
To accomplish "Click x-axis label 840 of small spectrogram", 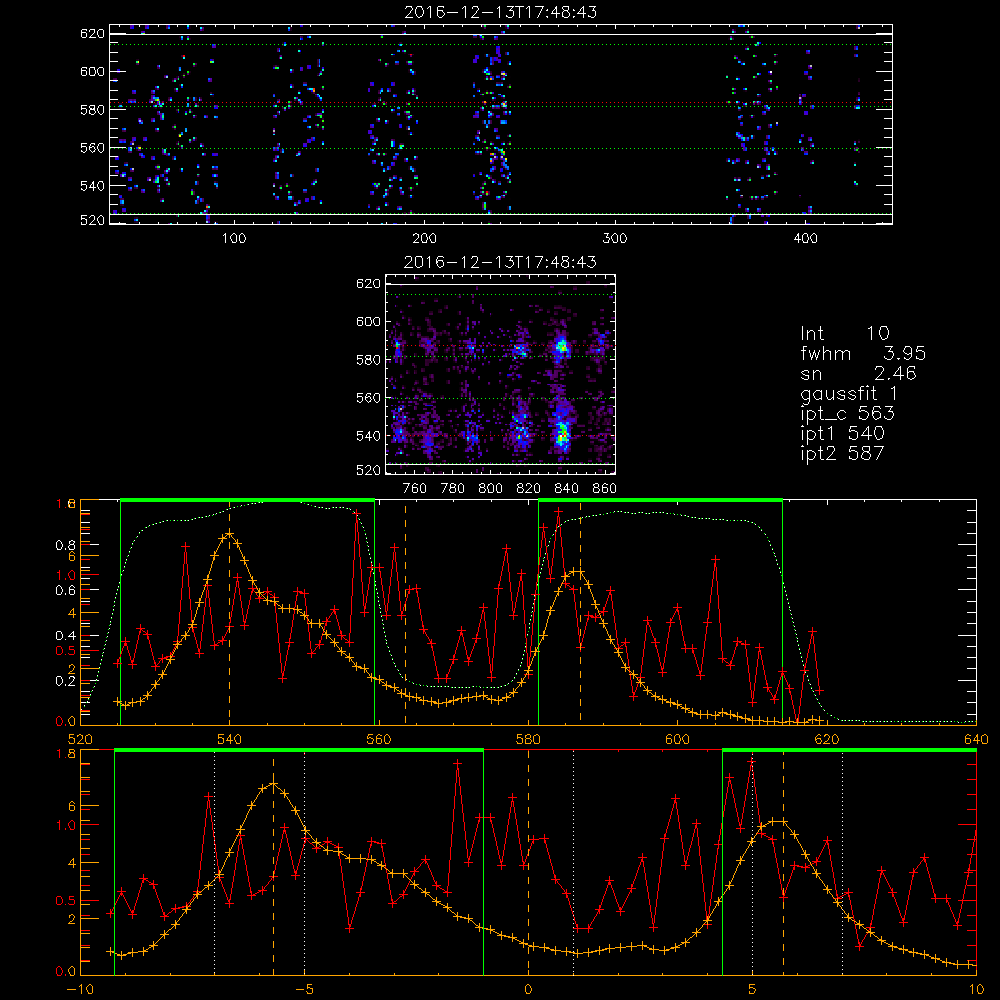I will tap(566, 489).
